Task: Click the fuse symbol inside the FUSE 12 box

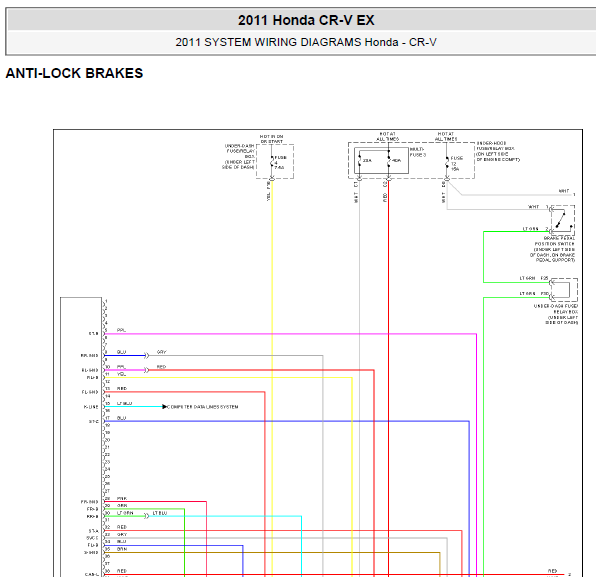Action: 447,163
